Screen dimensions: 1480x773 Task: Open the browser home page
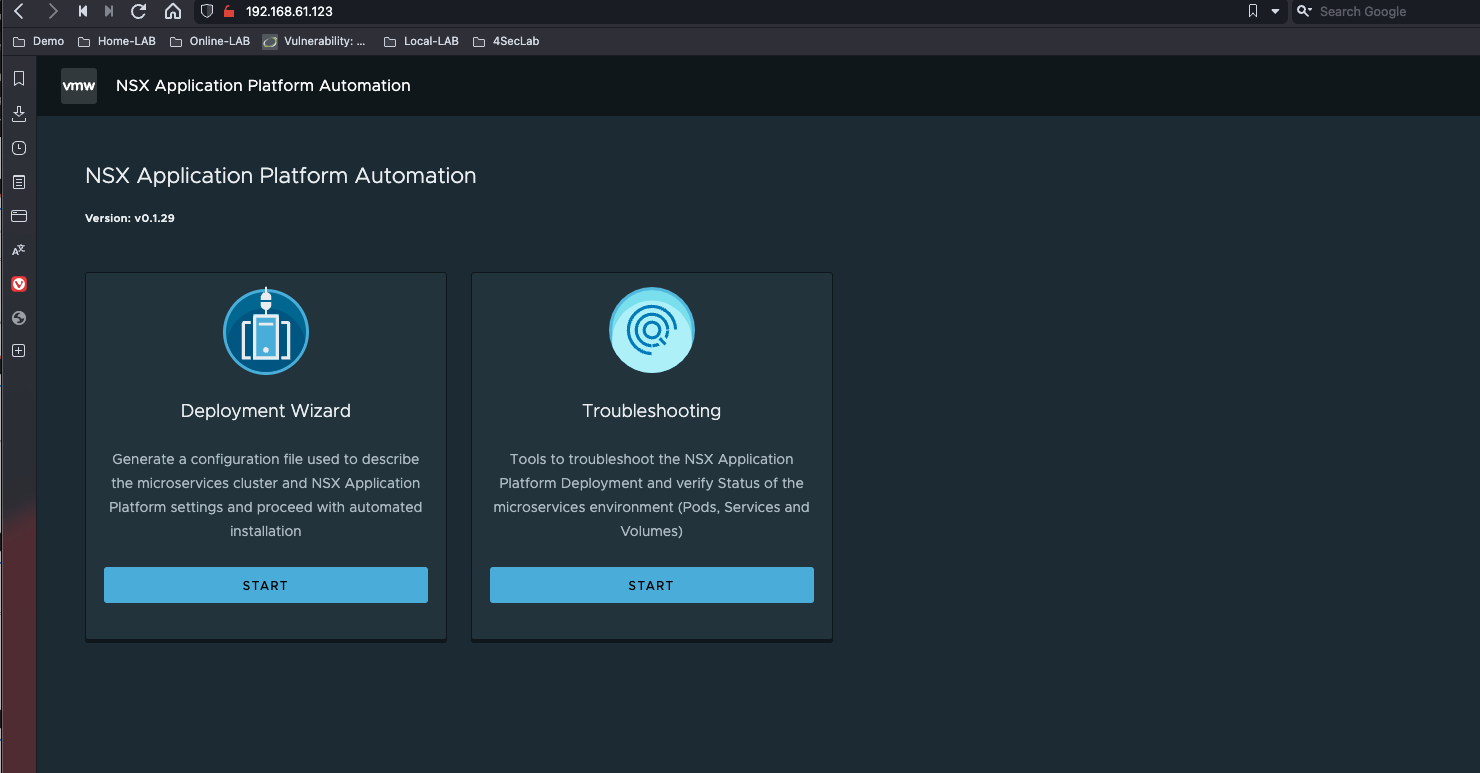tap(173, 12)
